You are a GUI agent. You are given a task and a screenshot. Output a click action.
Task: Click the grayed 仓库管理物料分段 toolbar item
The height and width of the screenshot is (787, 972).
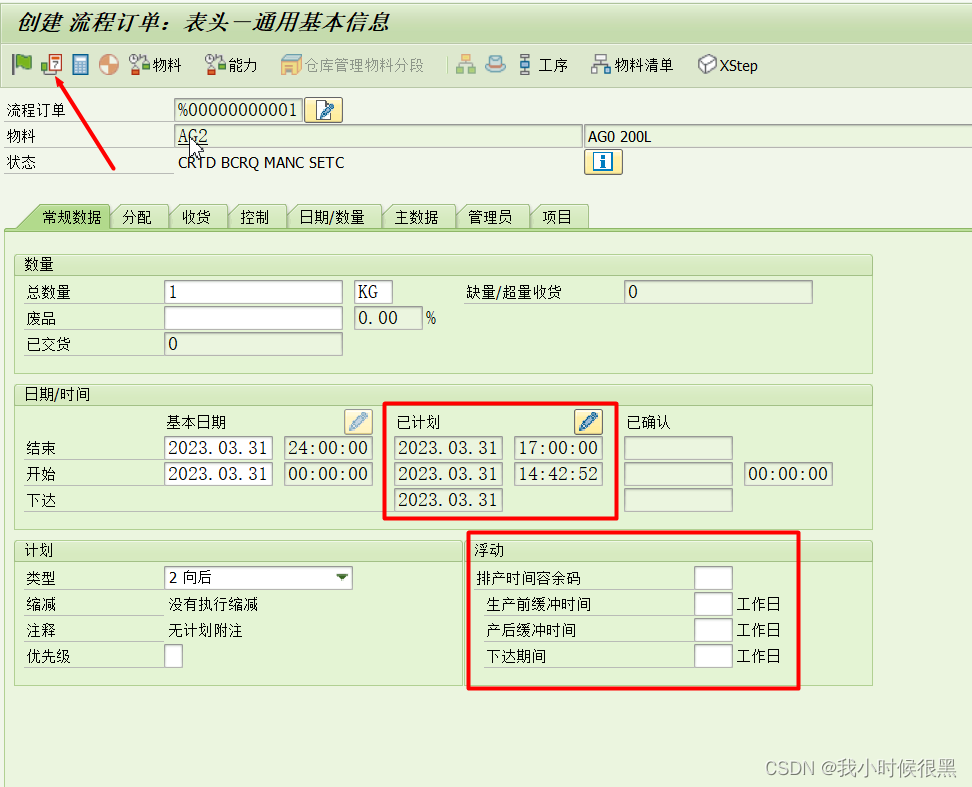tap(355, 66)
